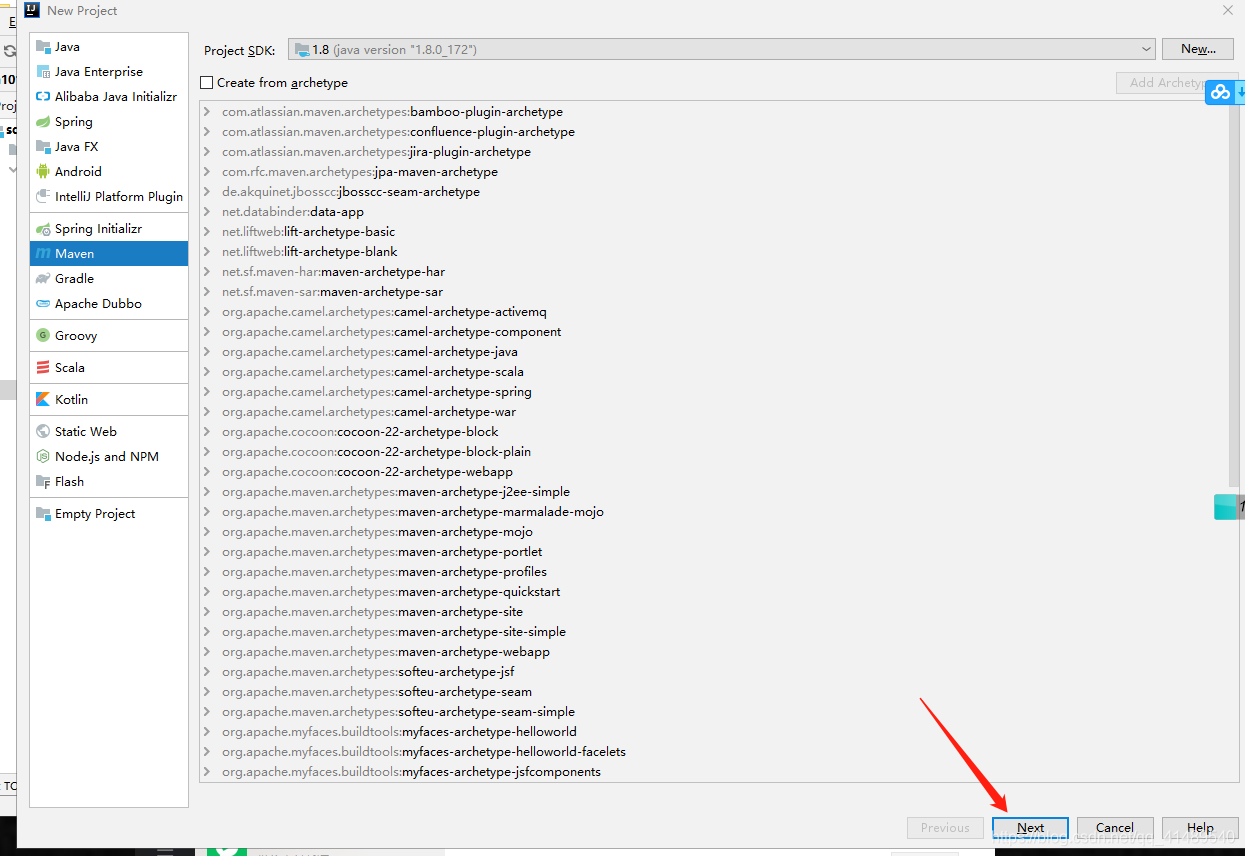Screen dimensions: 1245x856
Task: Select the Groovy green G icon
Action: (43, 336)
